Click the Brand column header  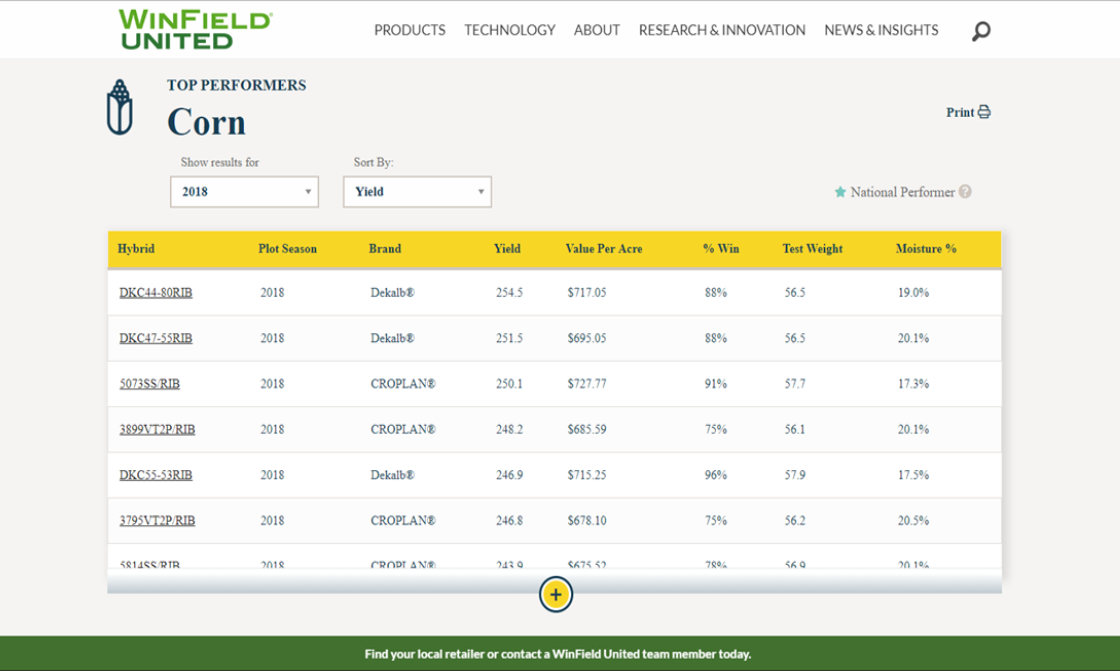pos(385,249)
